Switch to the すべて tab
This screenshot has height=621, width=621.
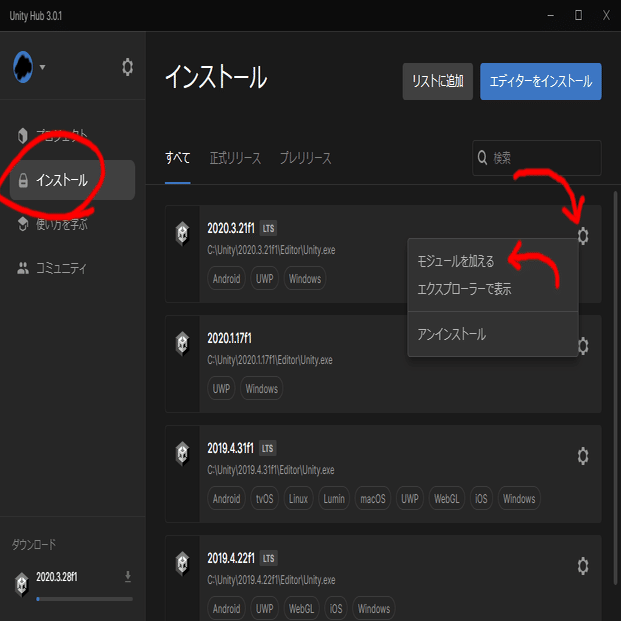(177, 158)
